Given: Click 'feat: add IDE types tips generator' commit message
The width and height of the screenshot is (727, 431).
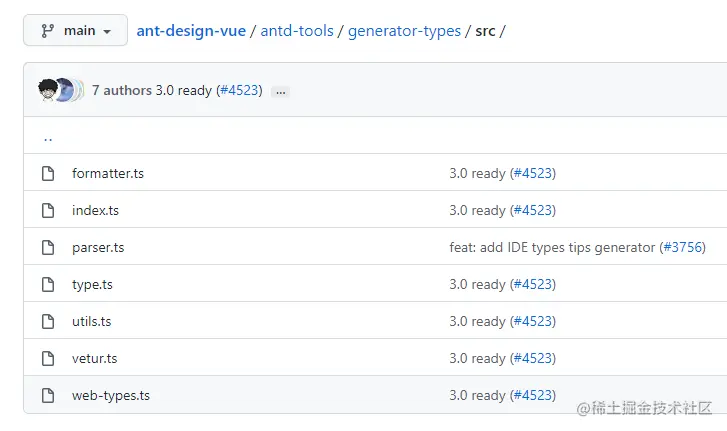Looking at the screenshot, I should 552,247.
